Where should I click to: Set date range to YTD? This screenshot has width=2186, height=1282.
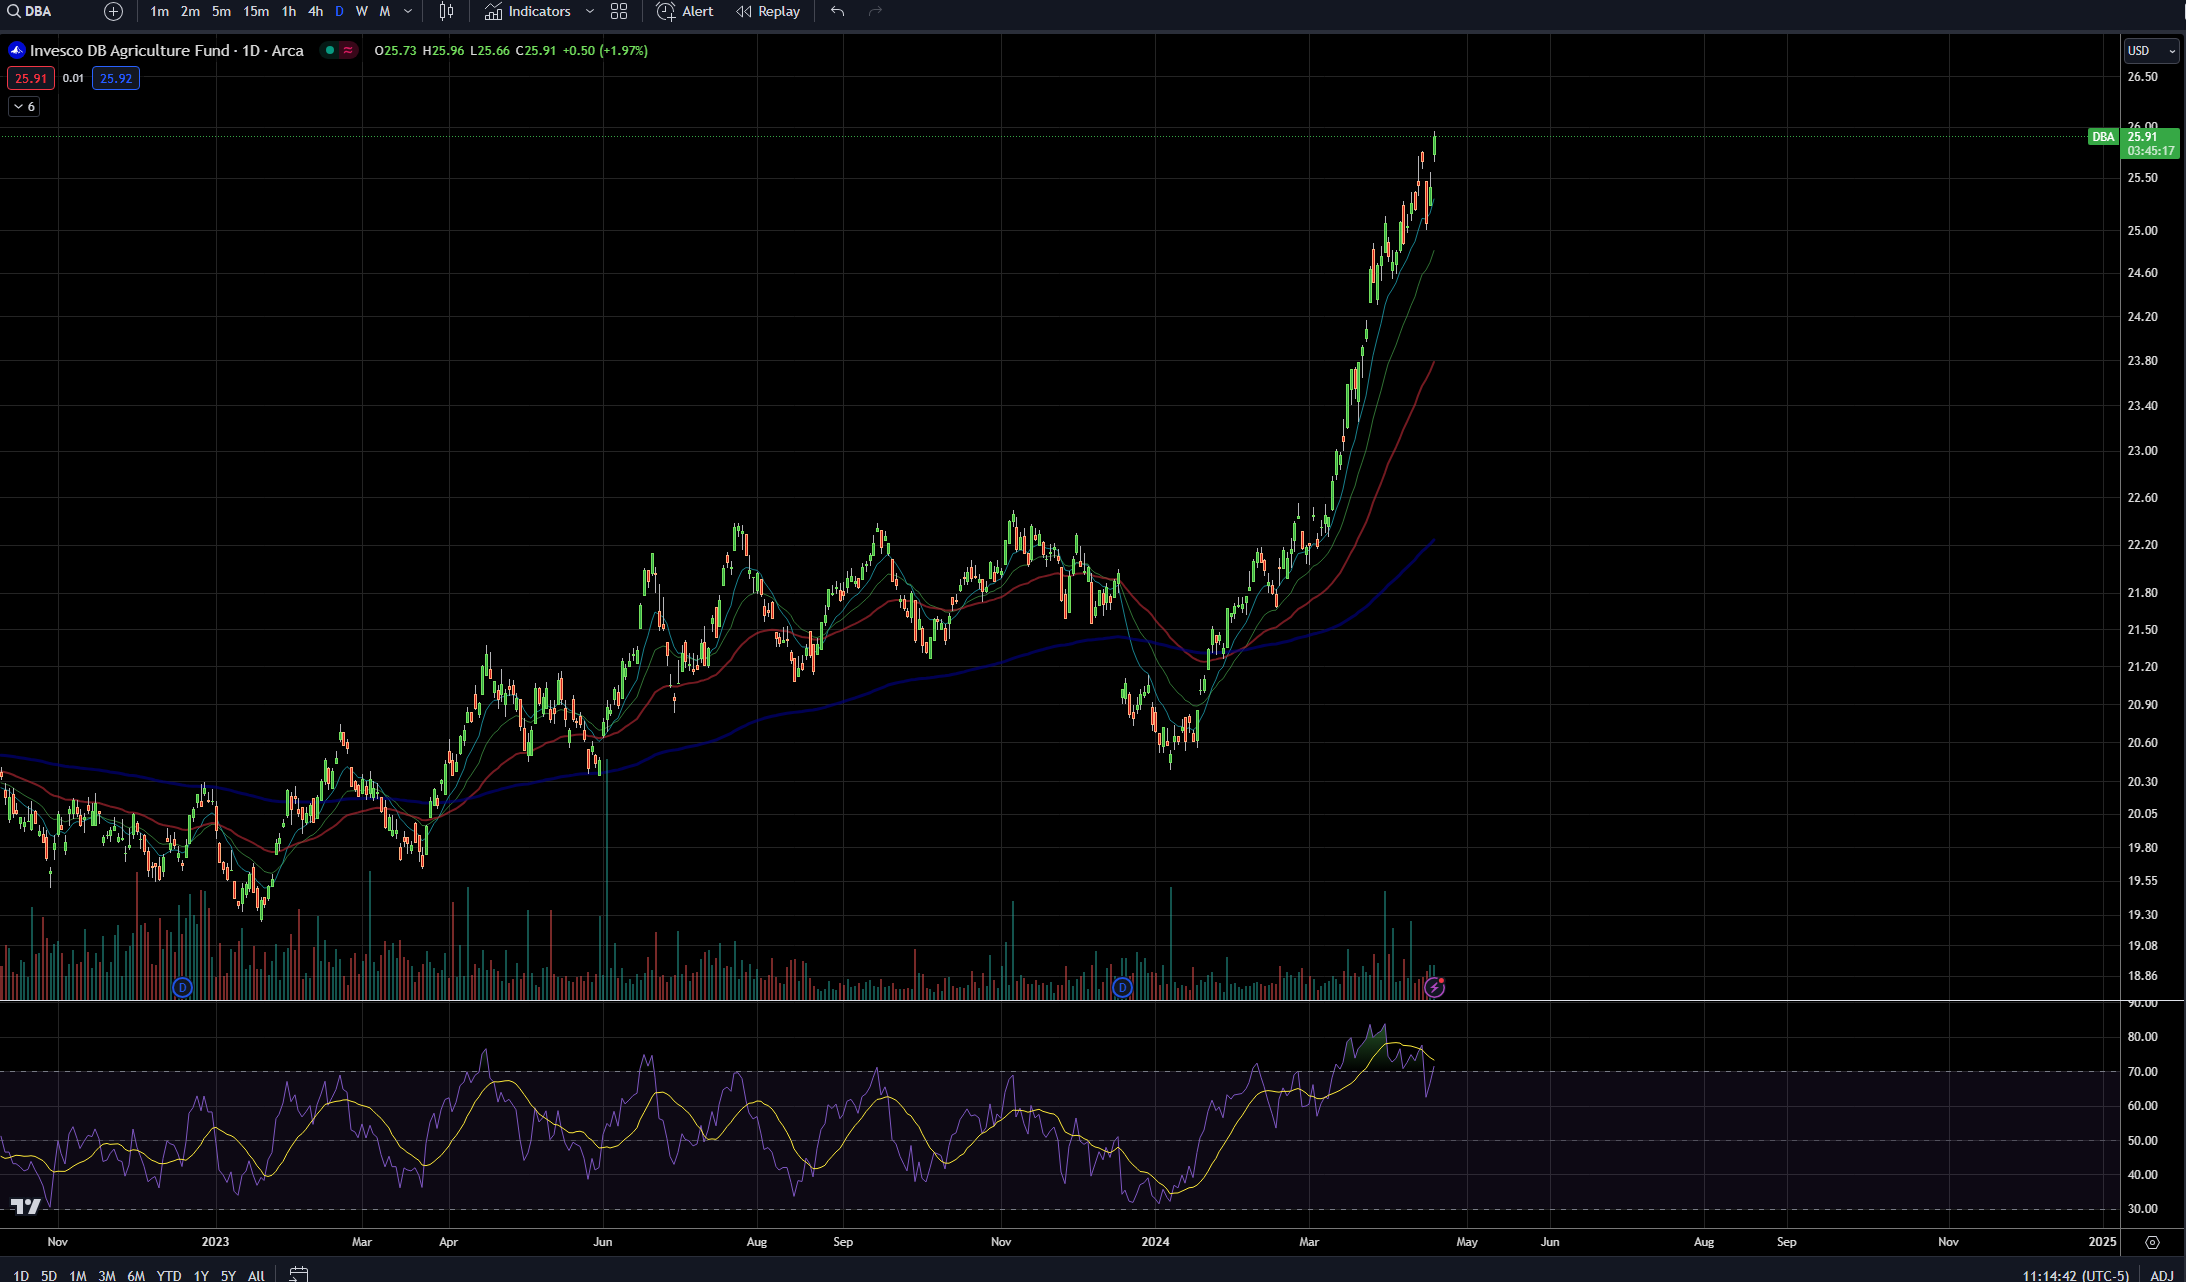tap(169, 1275)
